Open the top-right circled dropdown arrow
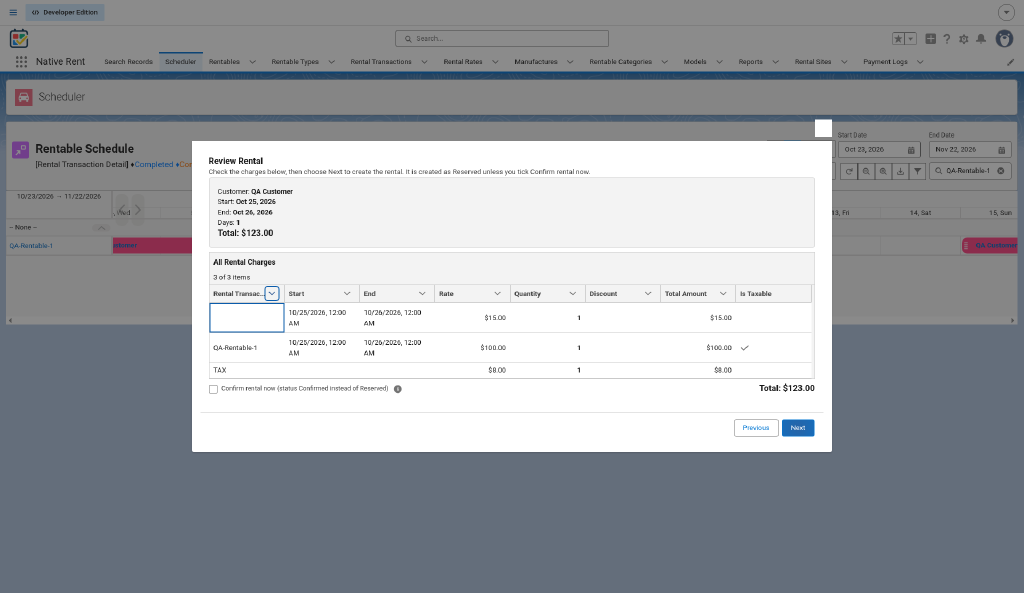 click(1006, 12)
